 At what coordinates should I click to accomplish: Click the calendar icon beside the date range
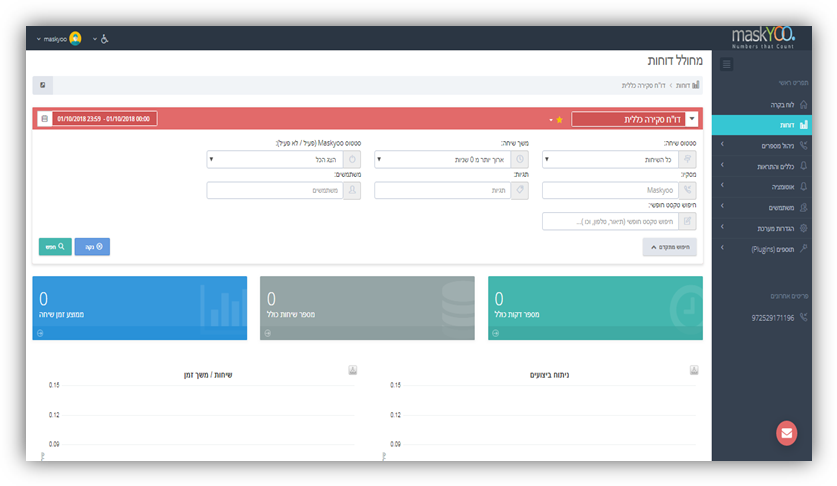(x=45, y=119)
